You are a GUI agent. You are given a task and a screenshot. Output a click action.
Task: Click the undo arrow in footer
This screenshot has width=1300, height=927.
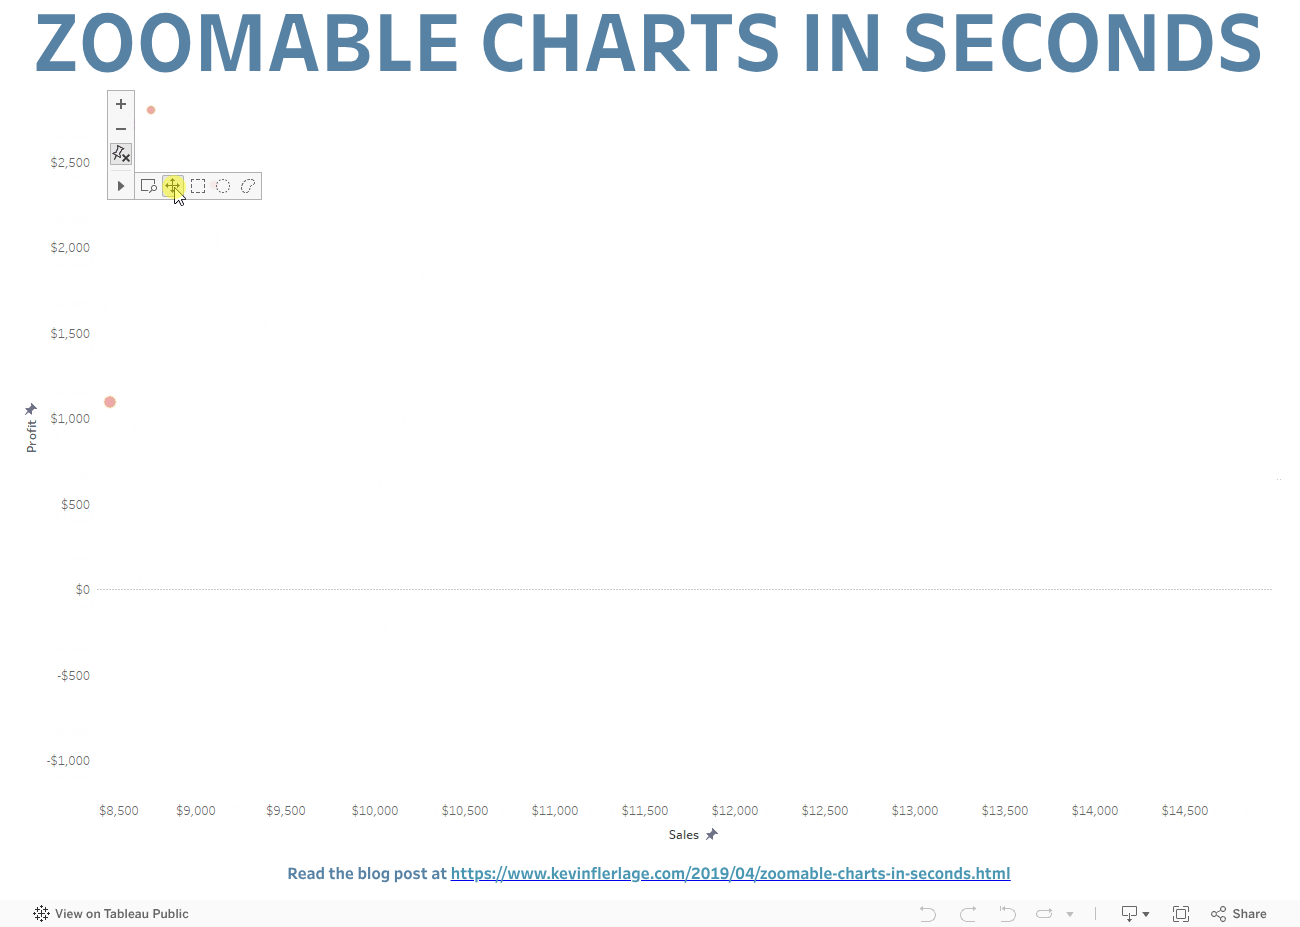928,914
